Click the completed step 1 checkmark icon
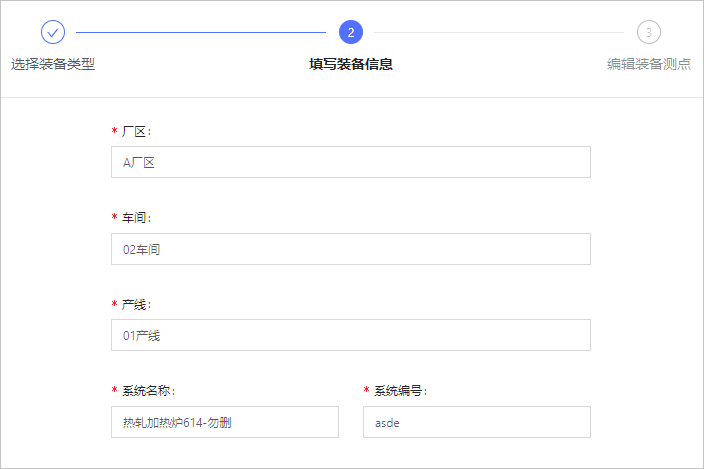Screen dimensions: 704x469 (53, 32)
